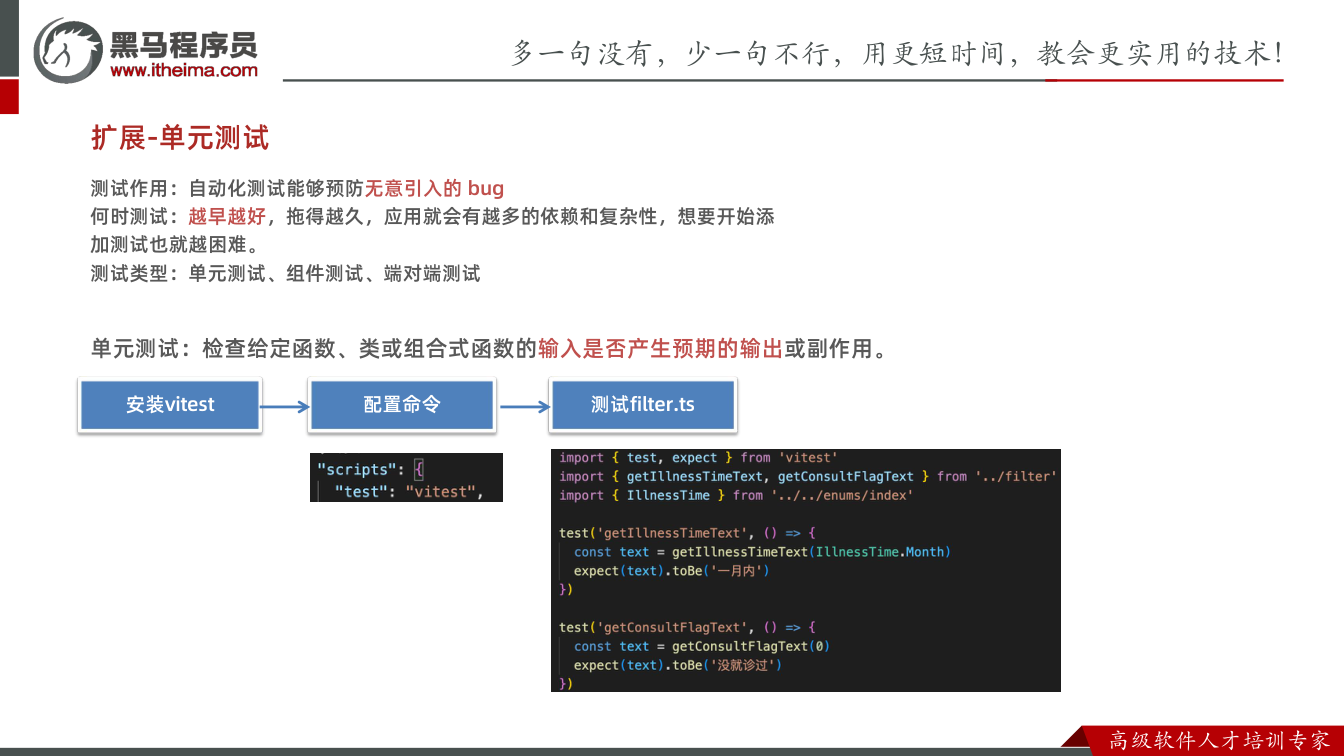1344x756 pixels.
Task: Click the horse head logo icon
Action: coord(68,50)
